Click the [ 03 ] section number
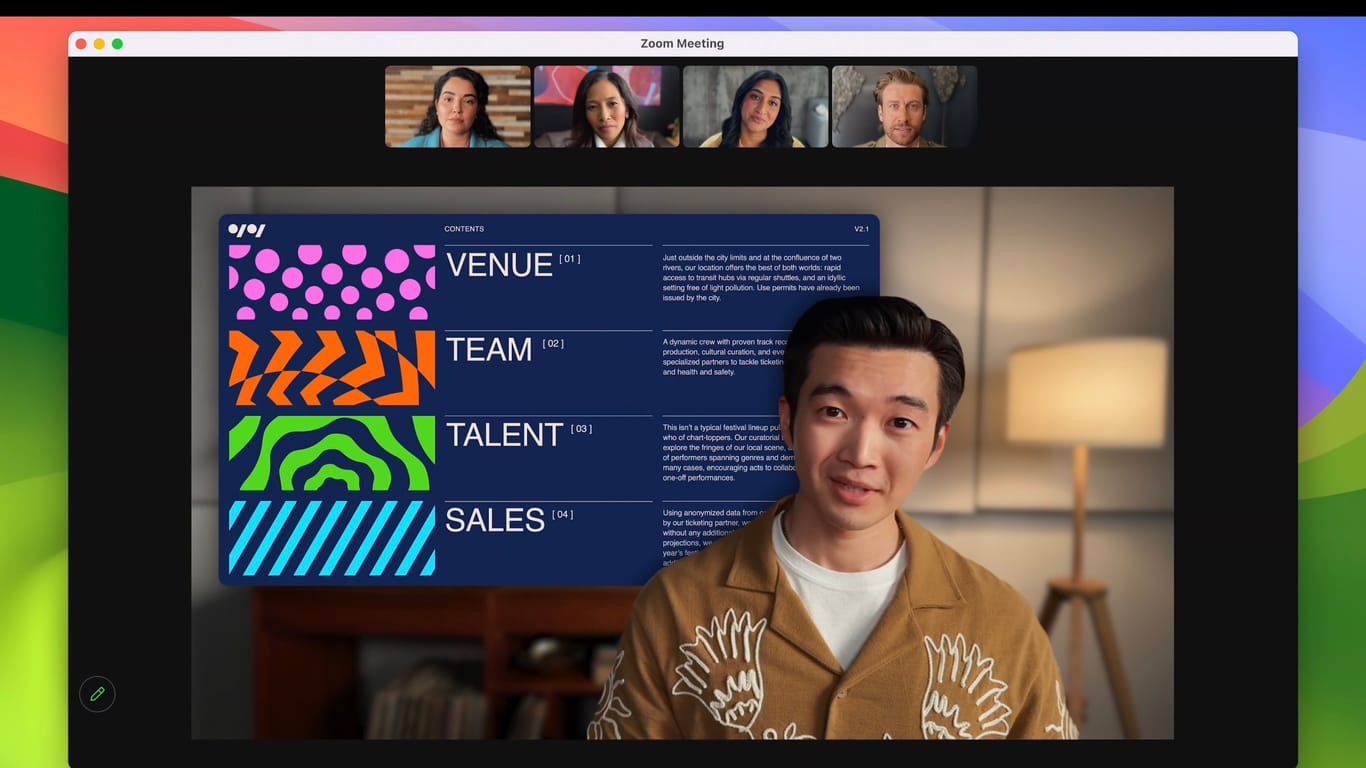 (x=581, y=429)
